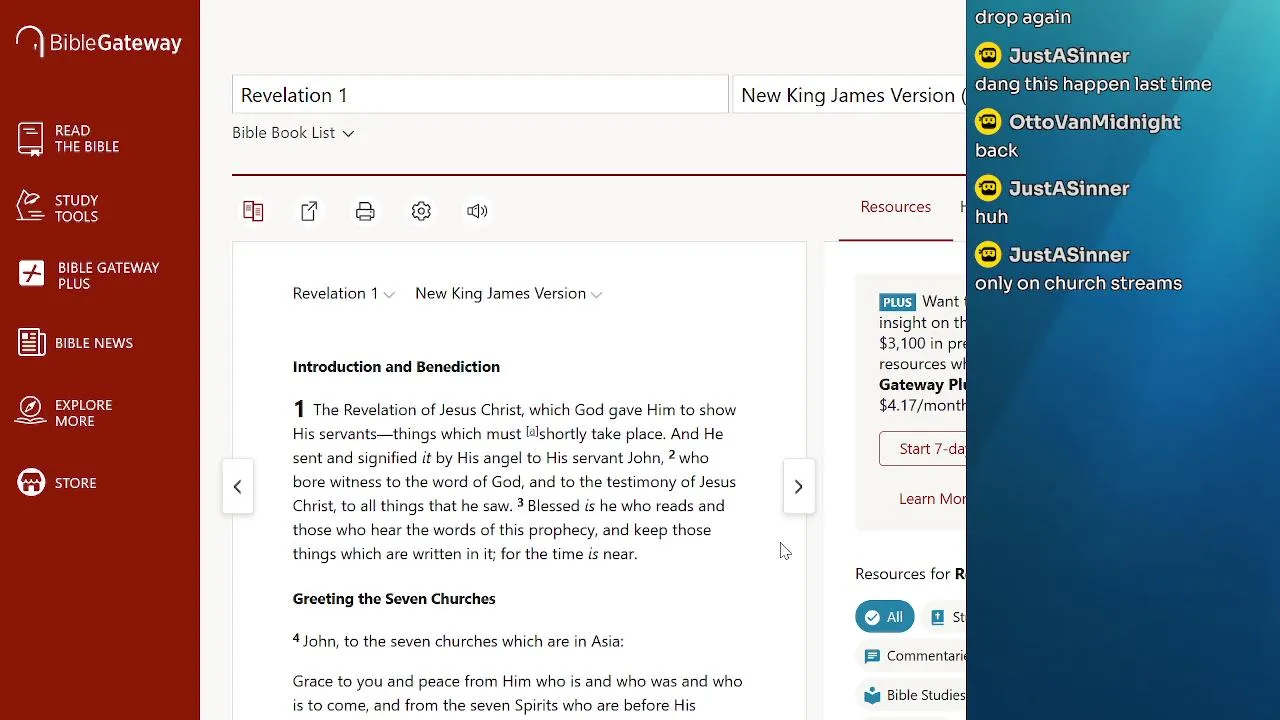Click the OttoVanMidnight username in chat
This screenshot has height=720, width=1280.
1095,122
